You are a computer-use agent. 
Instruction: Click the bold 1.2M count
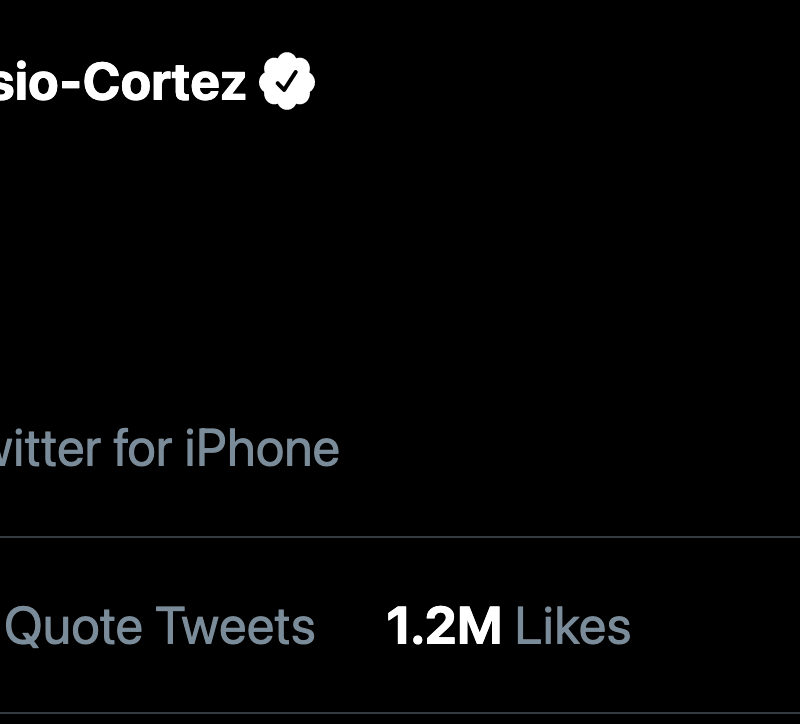[443, 627]
